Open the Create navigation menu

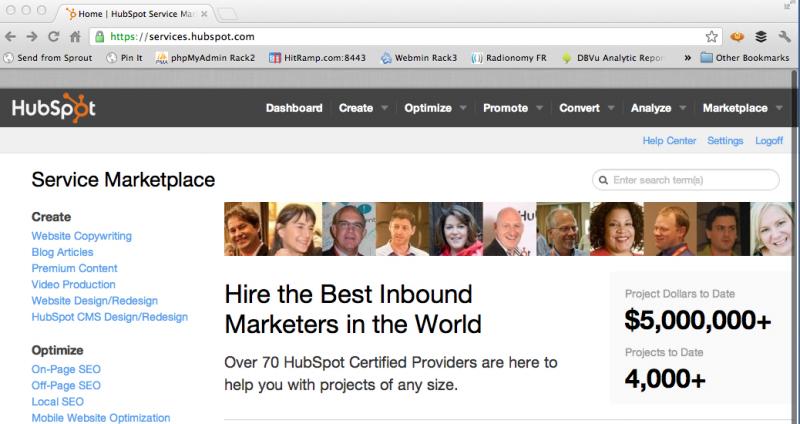coord(356,108)
